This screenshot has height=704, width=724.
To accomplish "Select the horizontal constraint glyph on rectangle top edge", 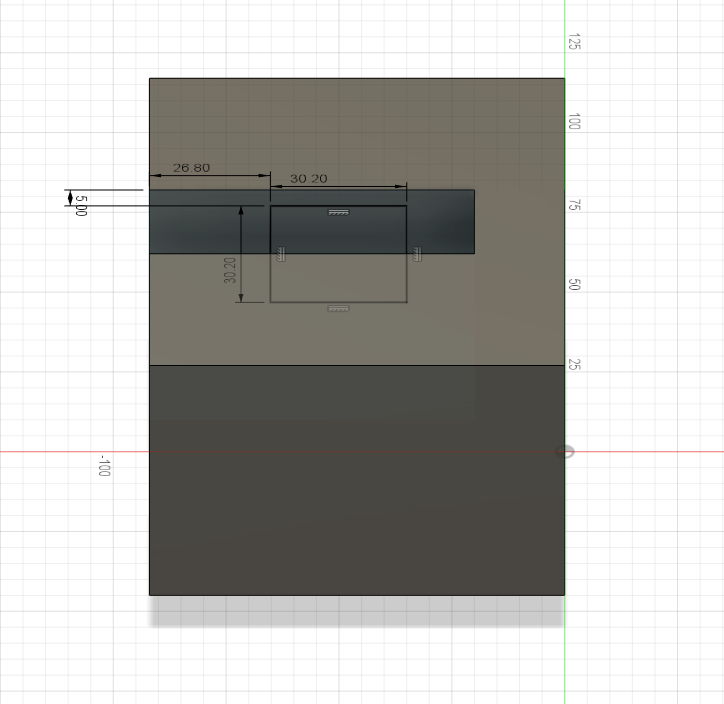I will pos(338,212).
